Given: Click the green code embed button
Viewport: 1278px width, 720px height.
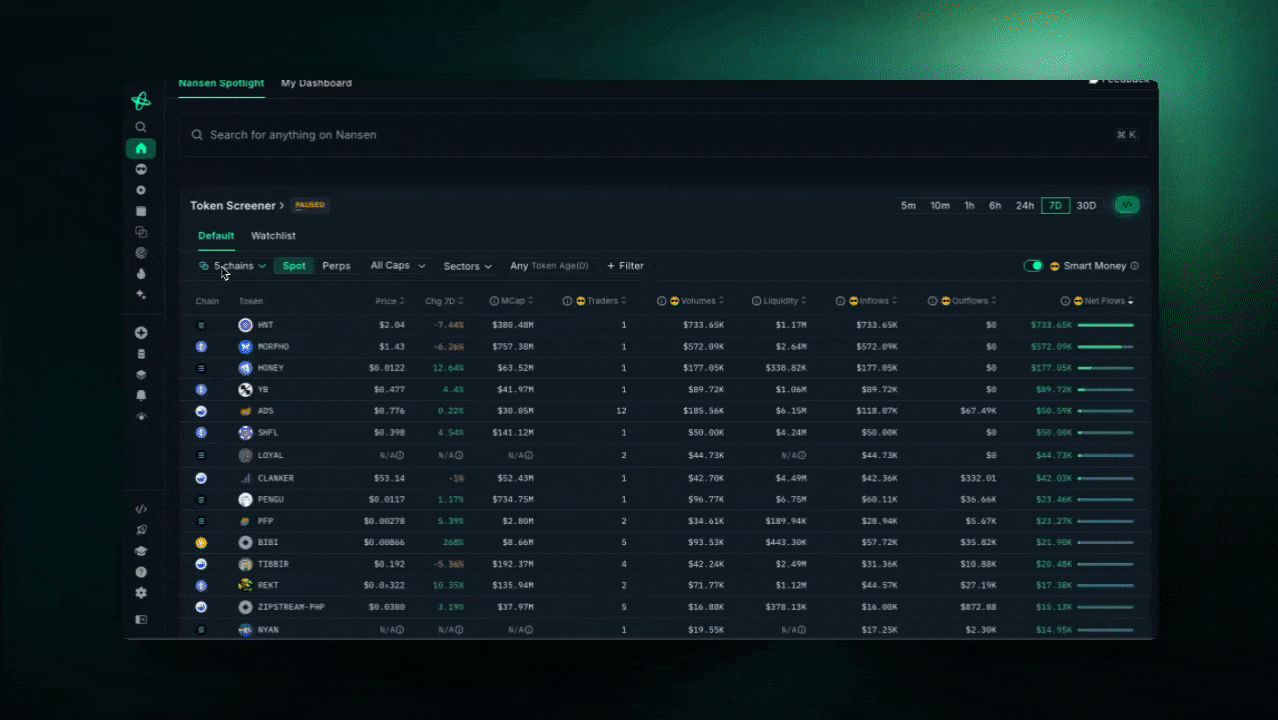Looking at the screenshot, I should [1127, 205].
